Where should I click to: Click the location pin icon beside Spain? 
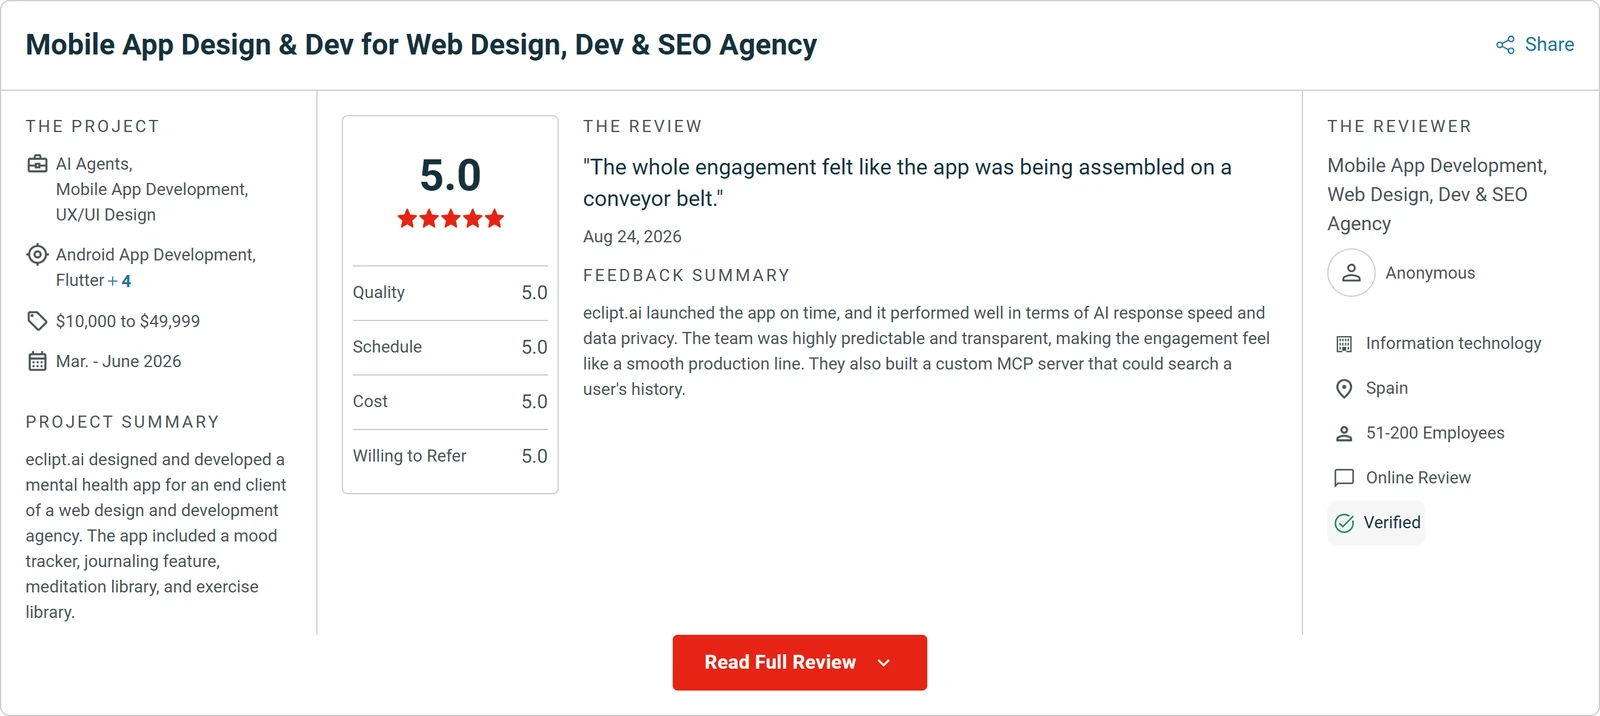[x=1344, y=388]
